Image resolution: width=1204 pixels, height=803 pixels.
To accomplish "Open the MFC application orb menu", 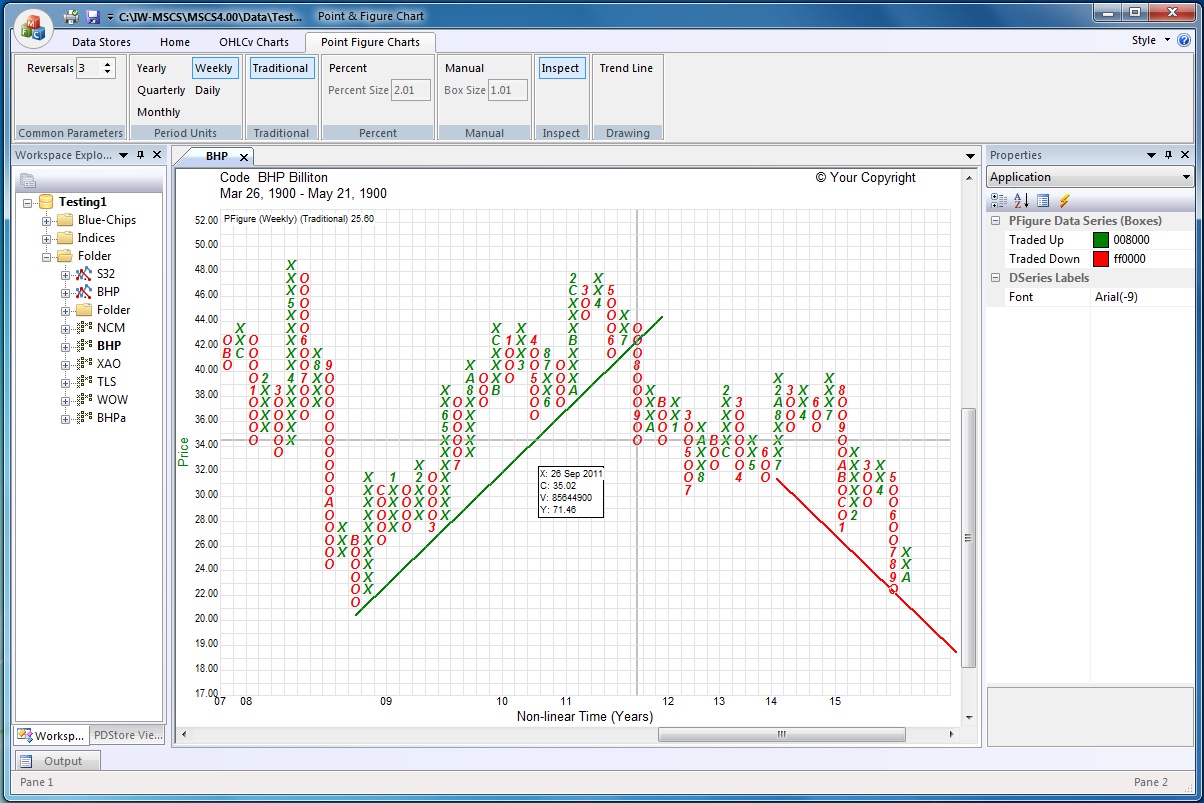I will coord(33,26).
